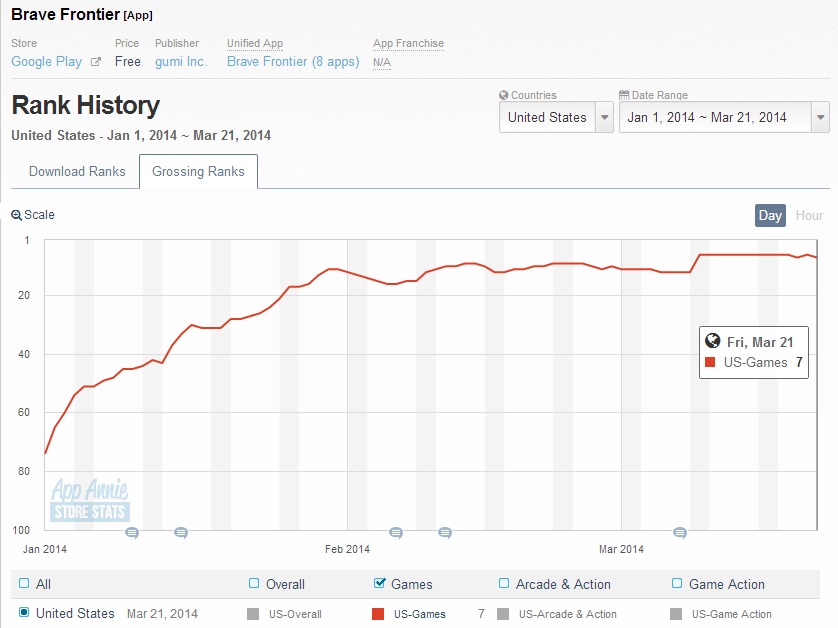Image resolution: width=838 pixels, height=628 pixels.
Task: Click the Feb 2014 axis label
Action: pos(347,549)
